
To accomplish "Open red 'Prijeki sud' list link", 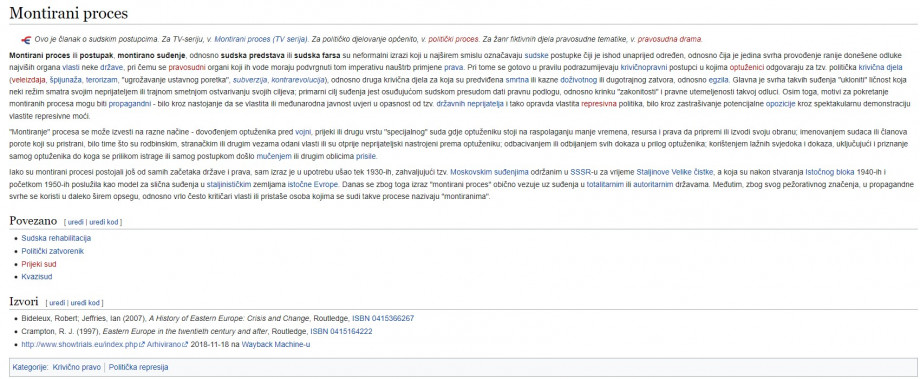I will point(39,264).
